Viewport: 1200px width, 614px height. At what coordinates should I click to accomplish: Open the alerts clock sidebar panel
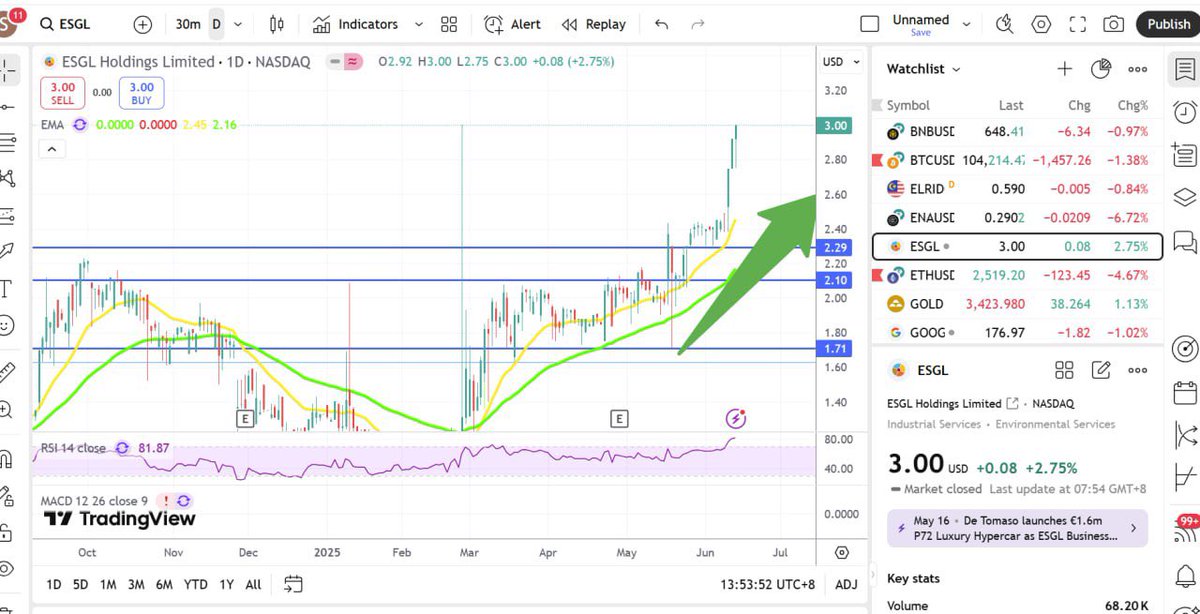1185,111
